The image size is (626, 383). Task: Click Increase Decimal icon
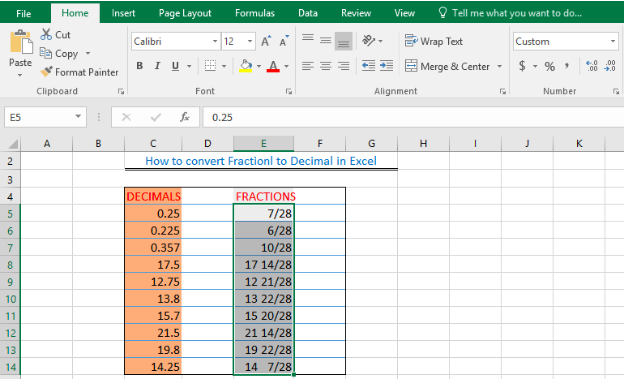click(591, 66)
